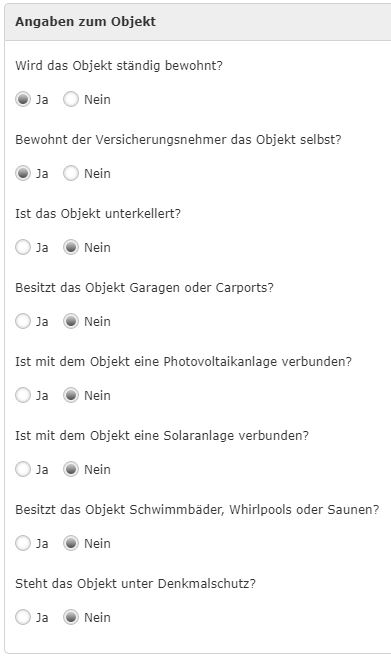Choose Ja for Schwimmbäder, Whirlpools oder Saunen

coord(23,543)
